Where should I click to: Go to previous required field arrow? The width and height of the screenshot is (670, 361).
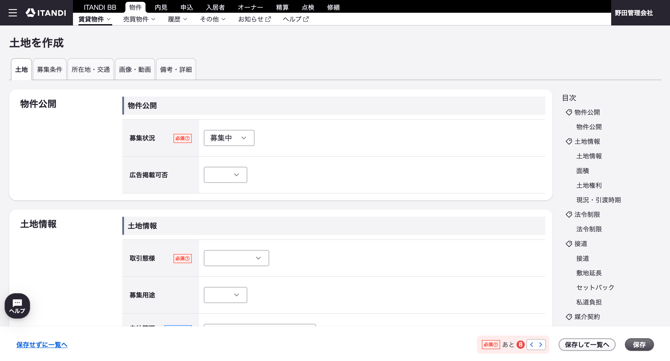(532, 345)
